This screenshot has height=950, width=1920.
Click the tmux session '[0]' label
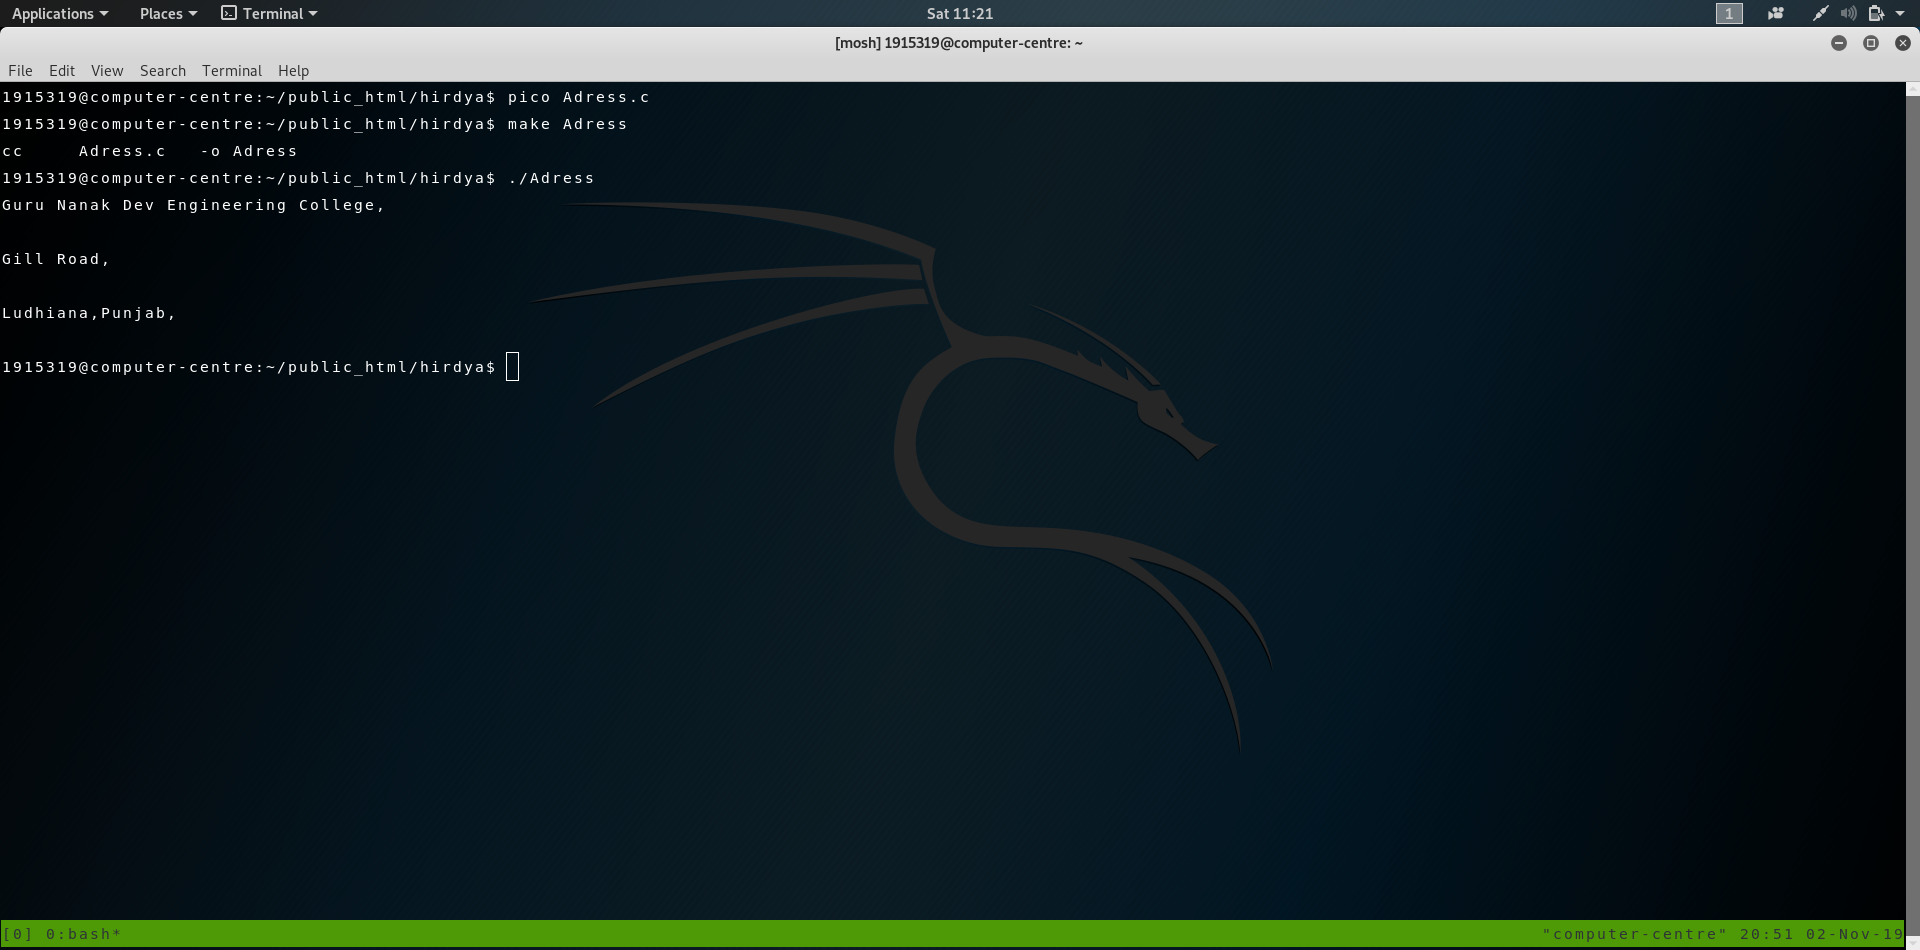pos(18,934)
